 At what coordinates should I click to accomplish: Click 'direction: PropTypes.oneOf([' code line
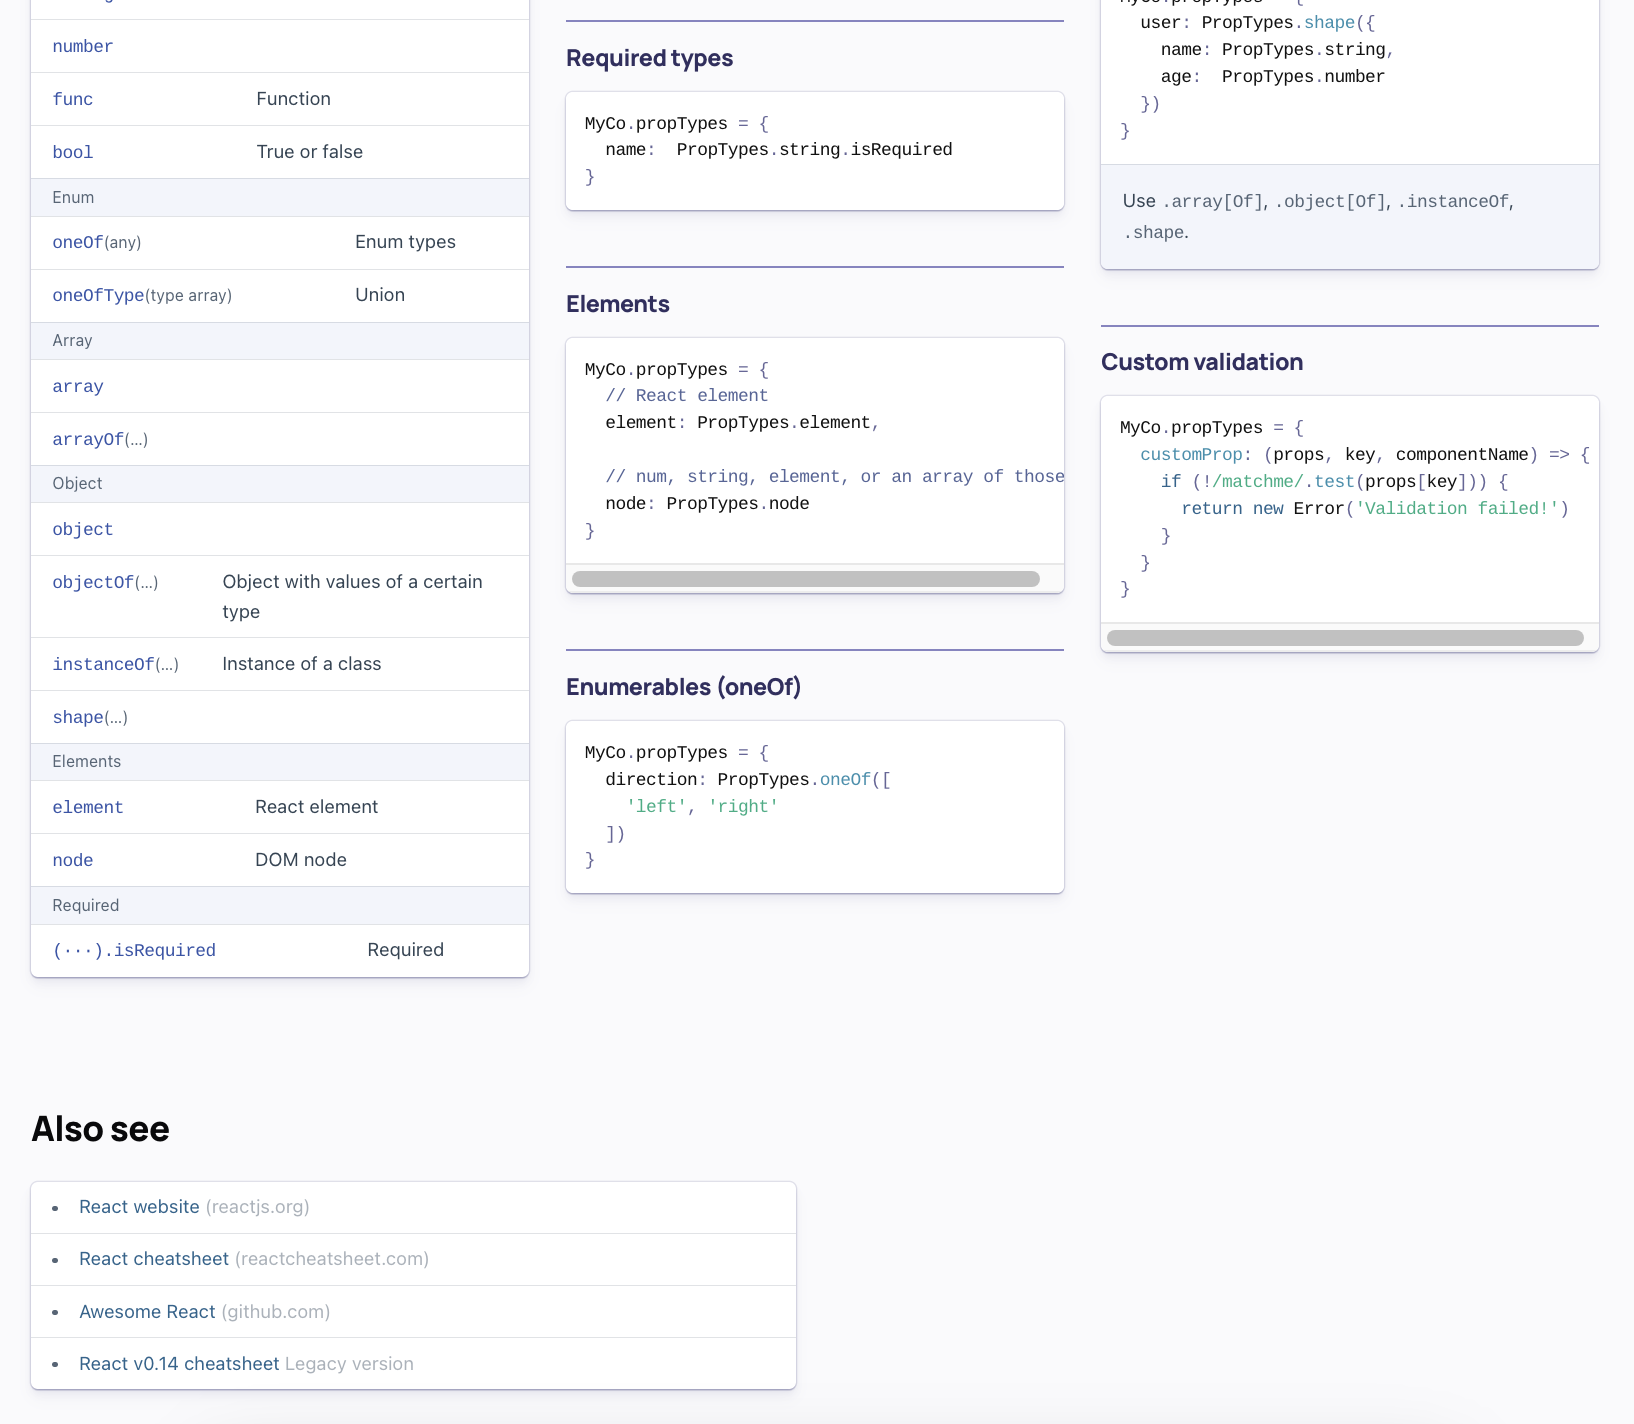click(748, 780)
